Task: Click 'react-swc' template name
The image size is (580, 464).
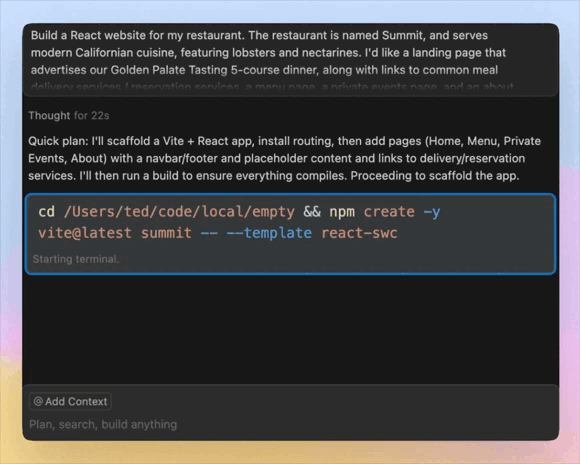Action: [x=359, y=233]
